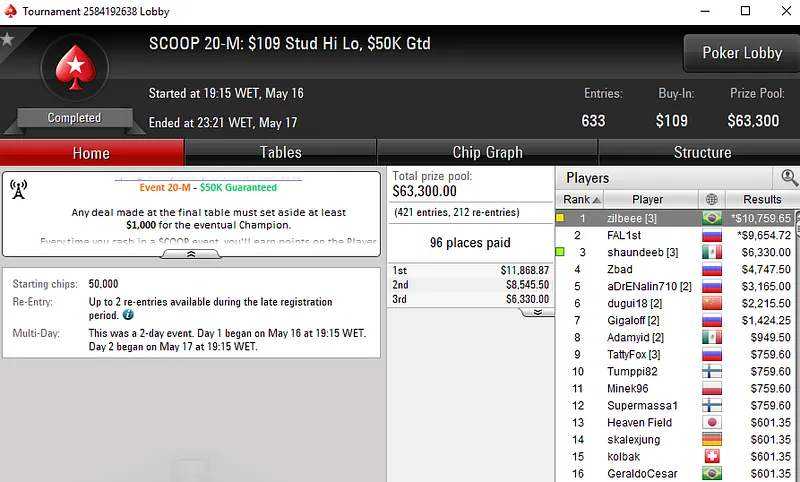This screenshot has width=800, height=482.
Task: Click the Brazil flag beside zilbeee
Action: (x=712, y=218)
